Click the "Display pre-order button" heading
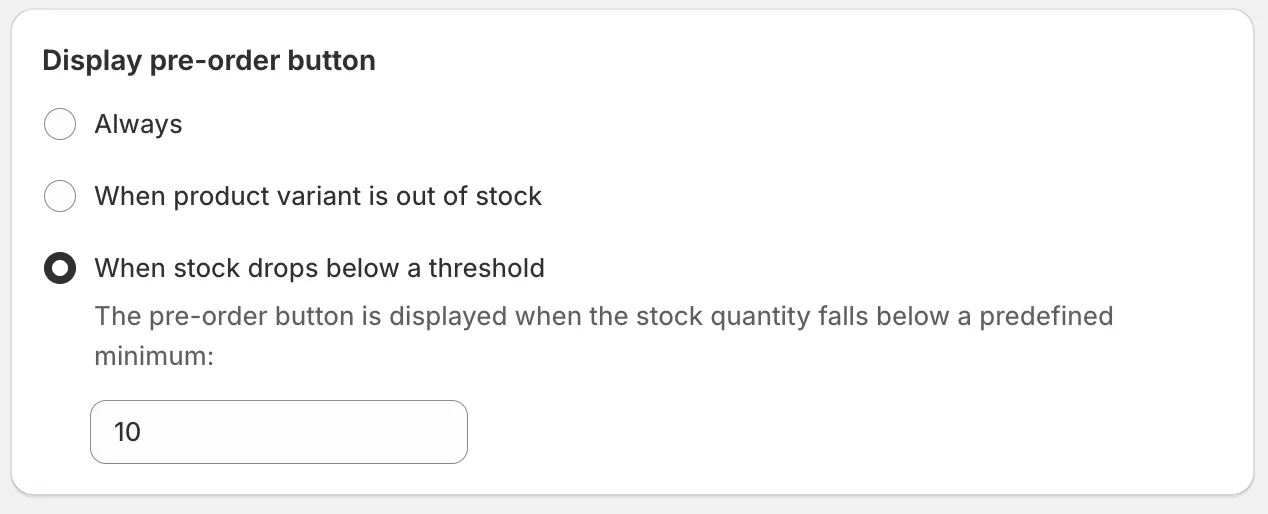The width and height of the screenshot is (1268, 514). [209, 61]
